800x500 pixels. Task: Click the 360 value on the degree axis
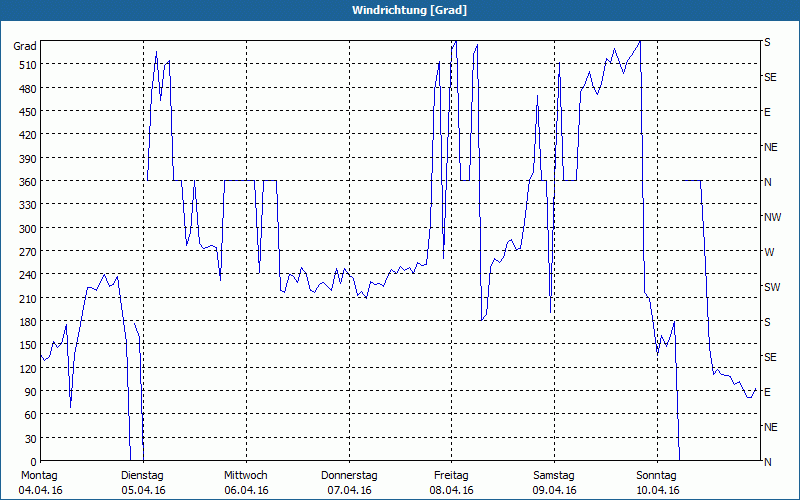pyautogui.click(x=28, y=182)
